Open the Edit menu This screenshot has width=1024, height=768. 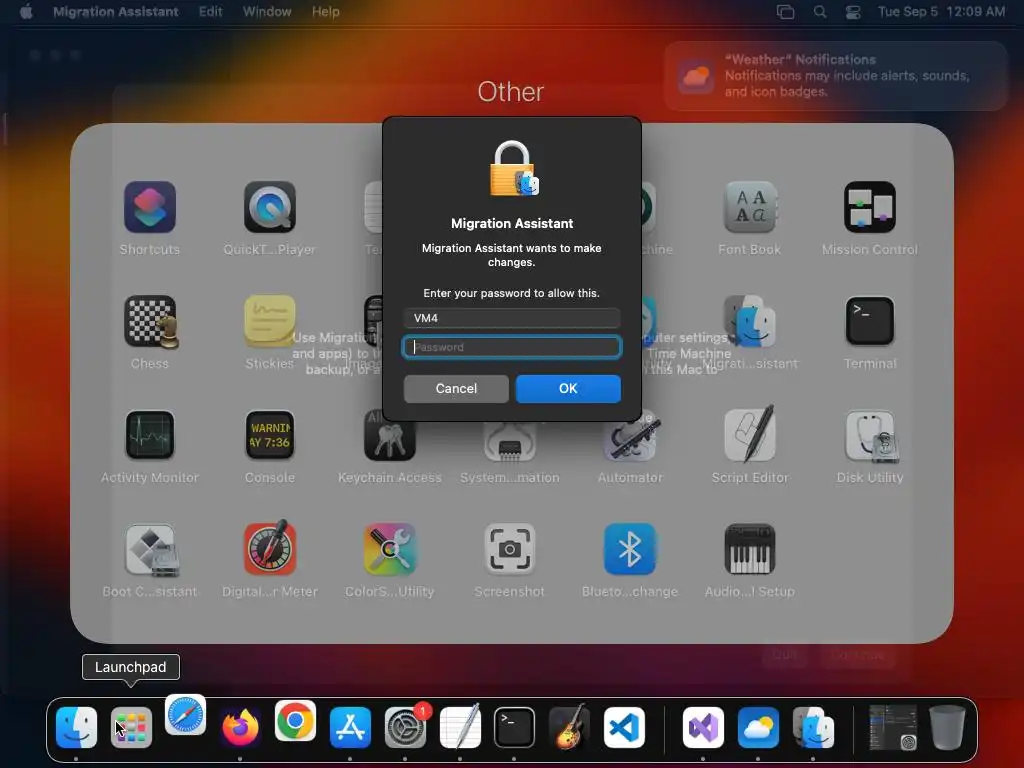pos(210,12)
